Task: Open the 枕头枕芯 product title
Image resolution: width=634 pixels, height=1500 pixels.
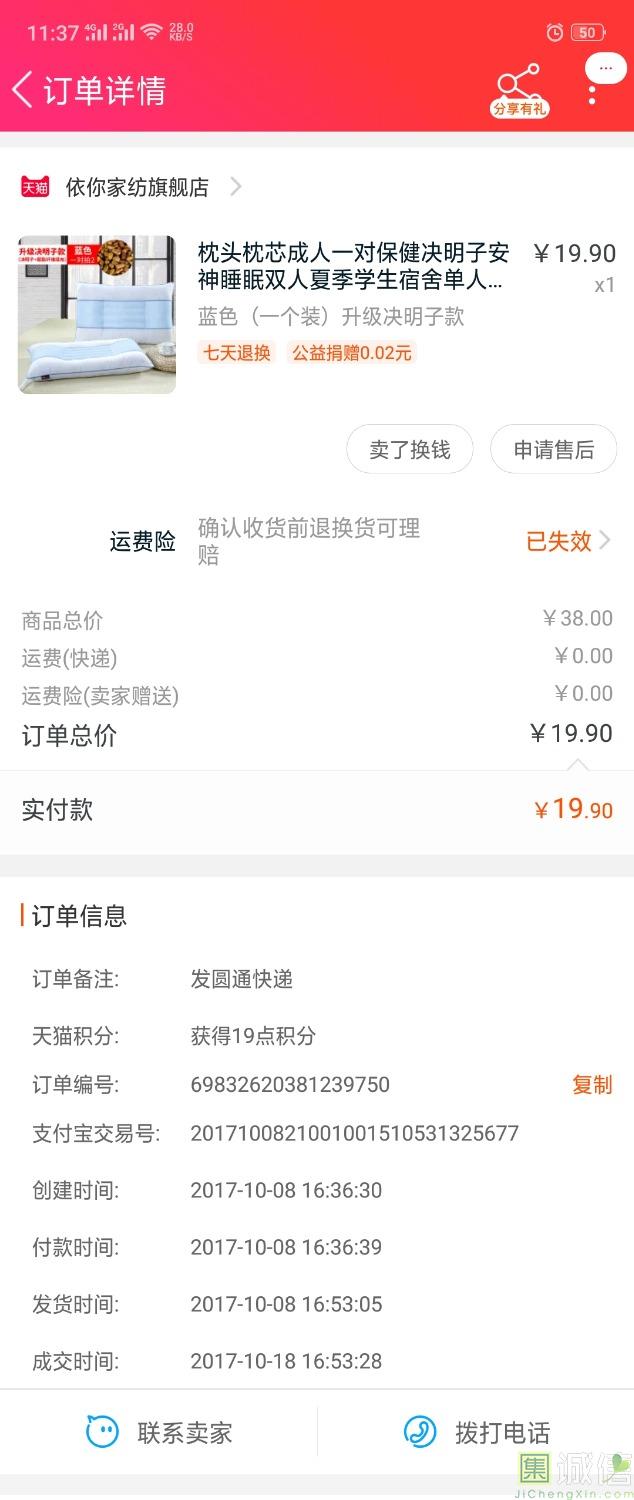Action: point(352,266)
